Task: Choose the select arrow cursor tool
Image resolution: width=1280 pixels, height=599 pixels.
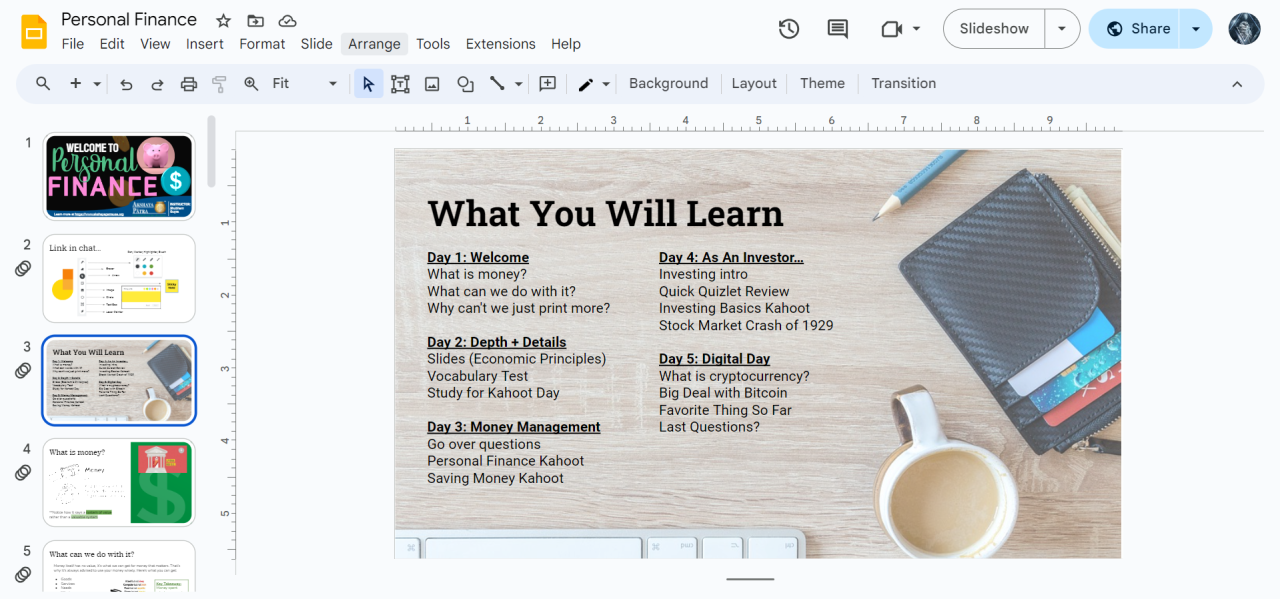Action: [369, 84]
